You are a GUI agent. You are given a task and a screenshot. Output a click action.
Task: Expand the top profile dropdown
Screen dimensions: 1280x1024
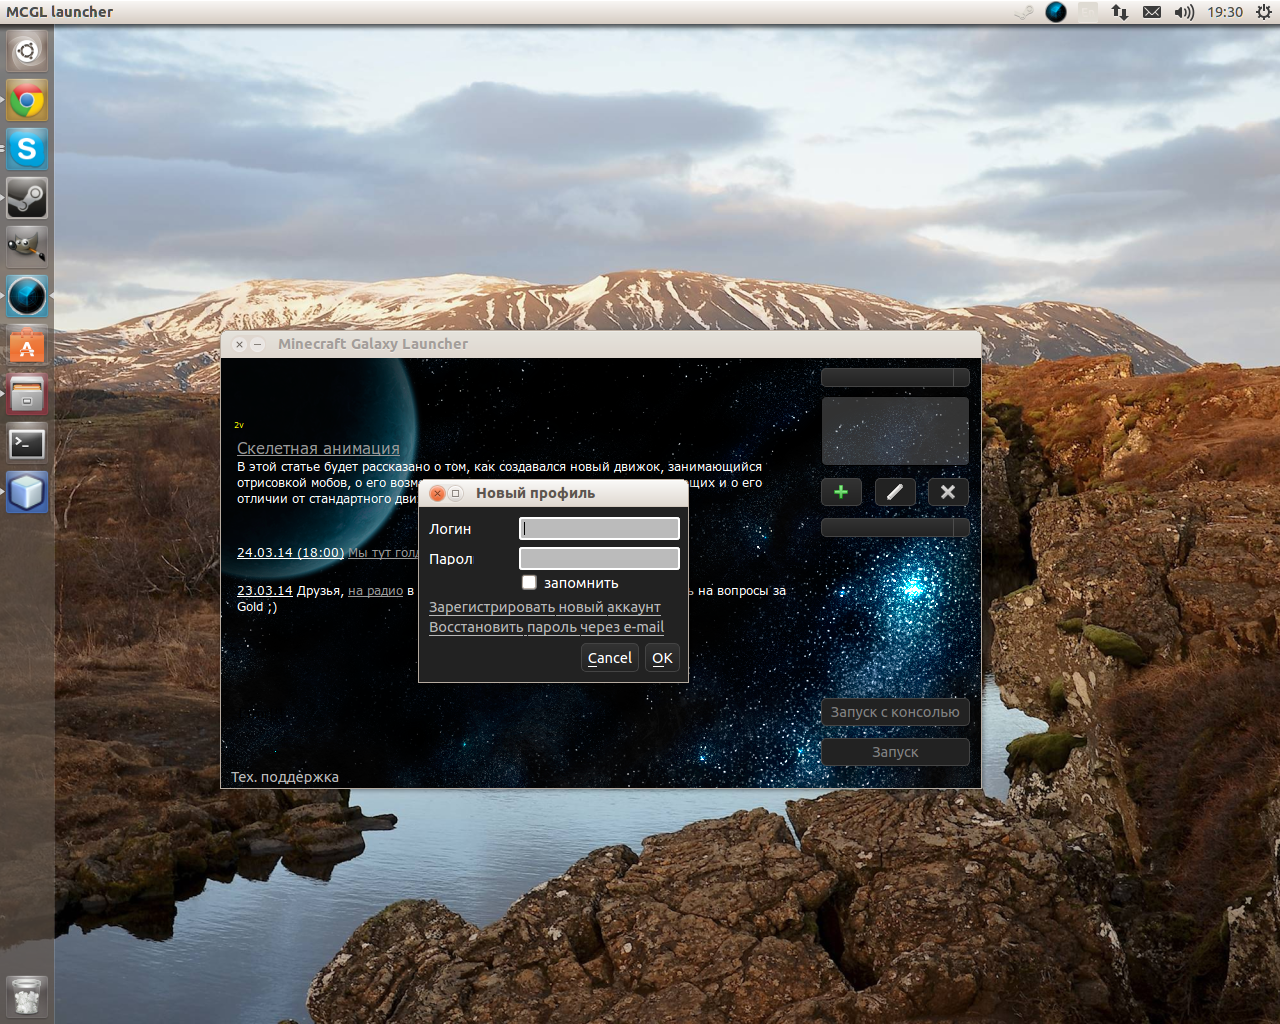[895, 377]
